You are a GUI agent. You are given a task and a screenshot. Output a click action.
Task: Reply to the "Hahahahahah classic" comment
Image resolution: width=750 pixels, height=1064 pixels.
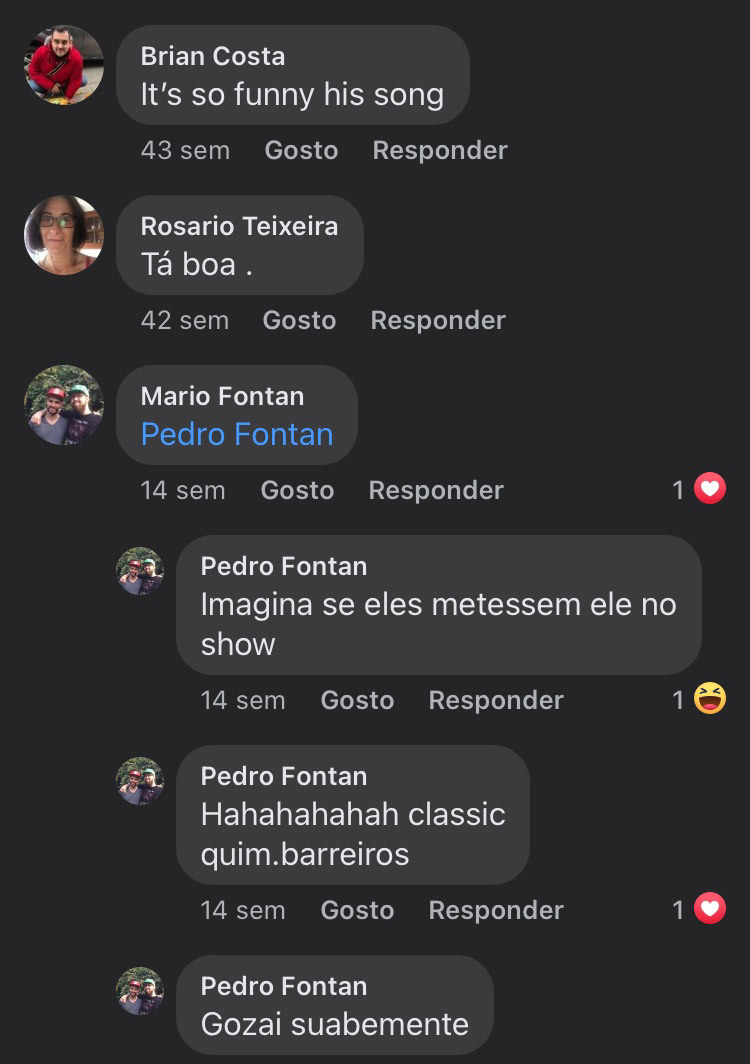(496, 910)
